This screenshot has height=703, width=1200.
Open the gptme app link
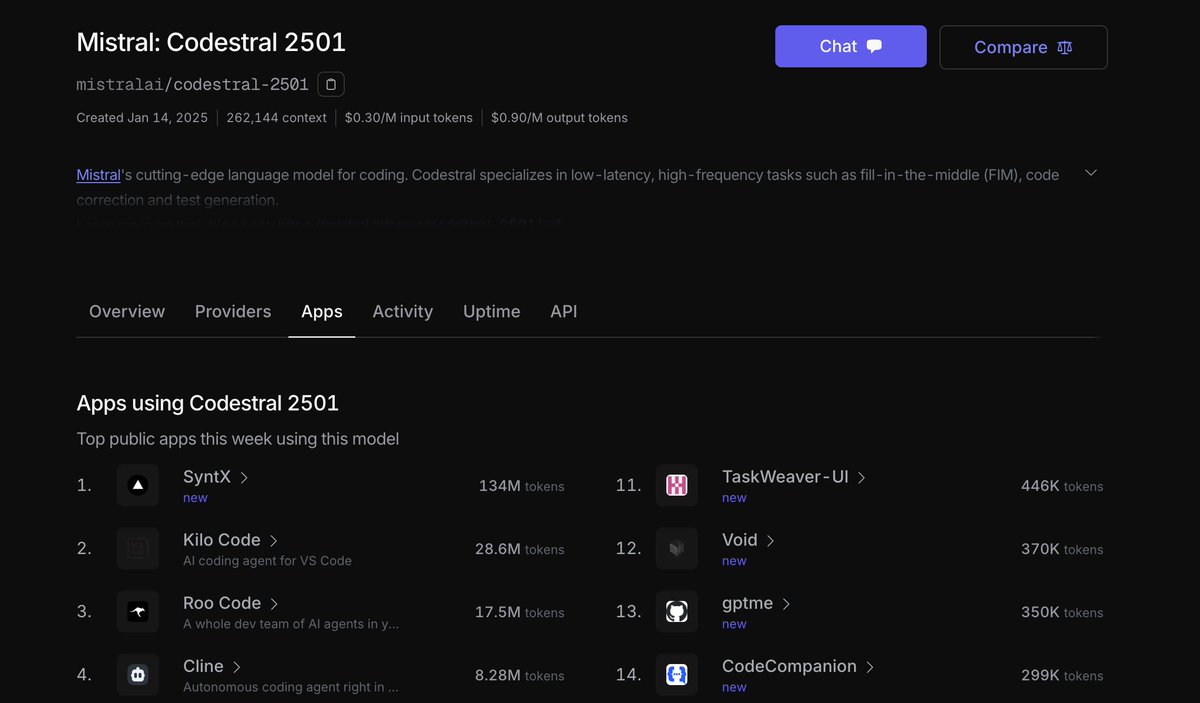748,603
